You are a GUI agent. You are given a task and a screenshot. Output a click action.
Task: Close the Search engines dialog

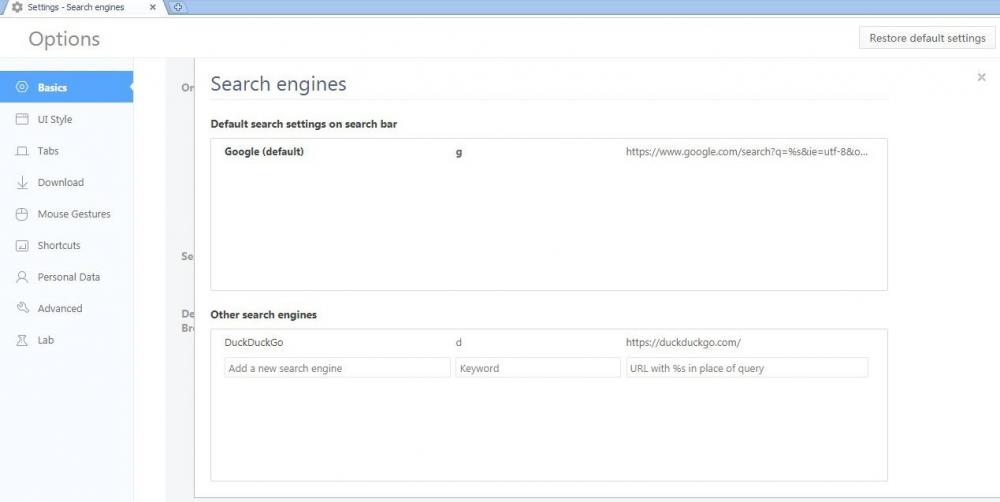coord(981,77)
